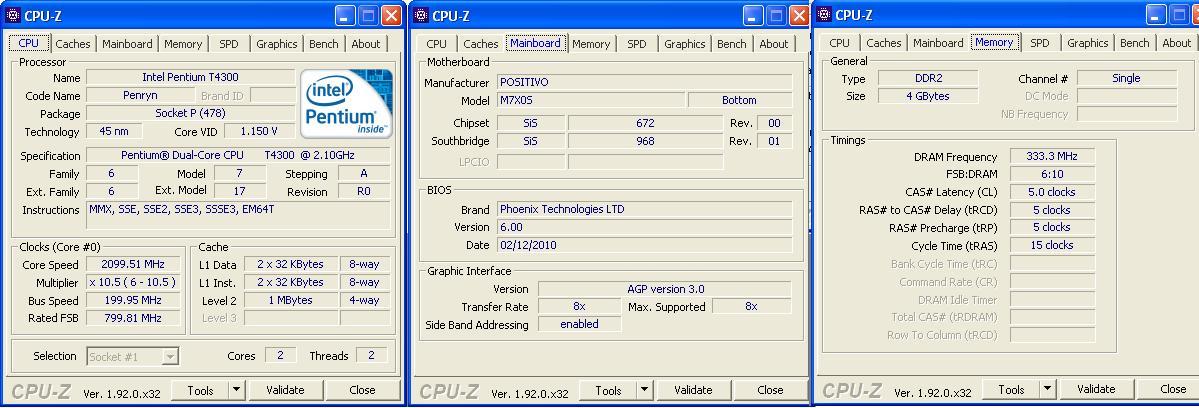
Task: Click the processor Name field Intel Pentium T4300
Action: coord(190,77)
